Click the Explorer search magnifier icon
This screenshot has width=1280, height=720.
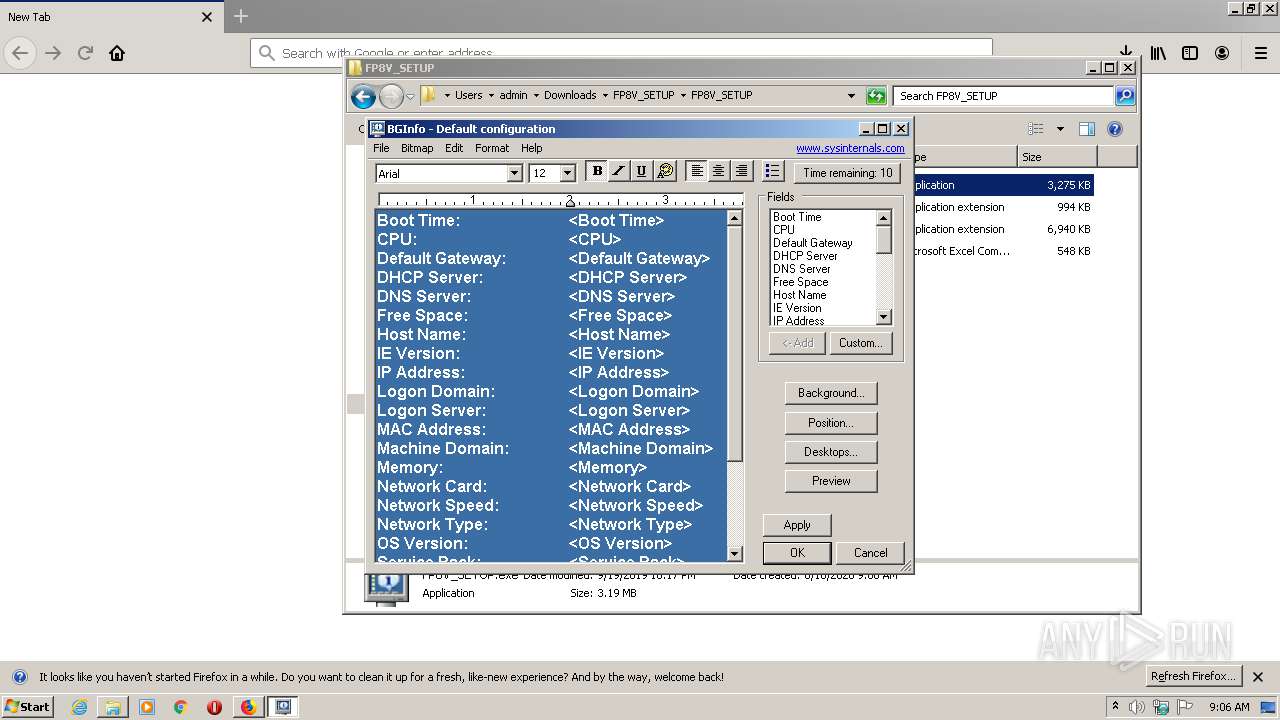click(x=1125, y=96)
